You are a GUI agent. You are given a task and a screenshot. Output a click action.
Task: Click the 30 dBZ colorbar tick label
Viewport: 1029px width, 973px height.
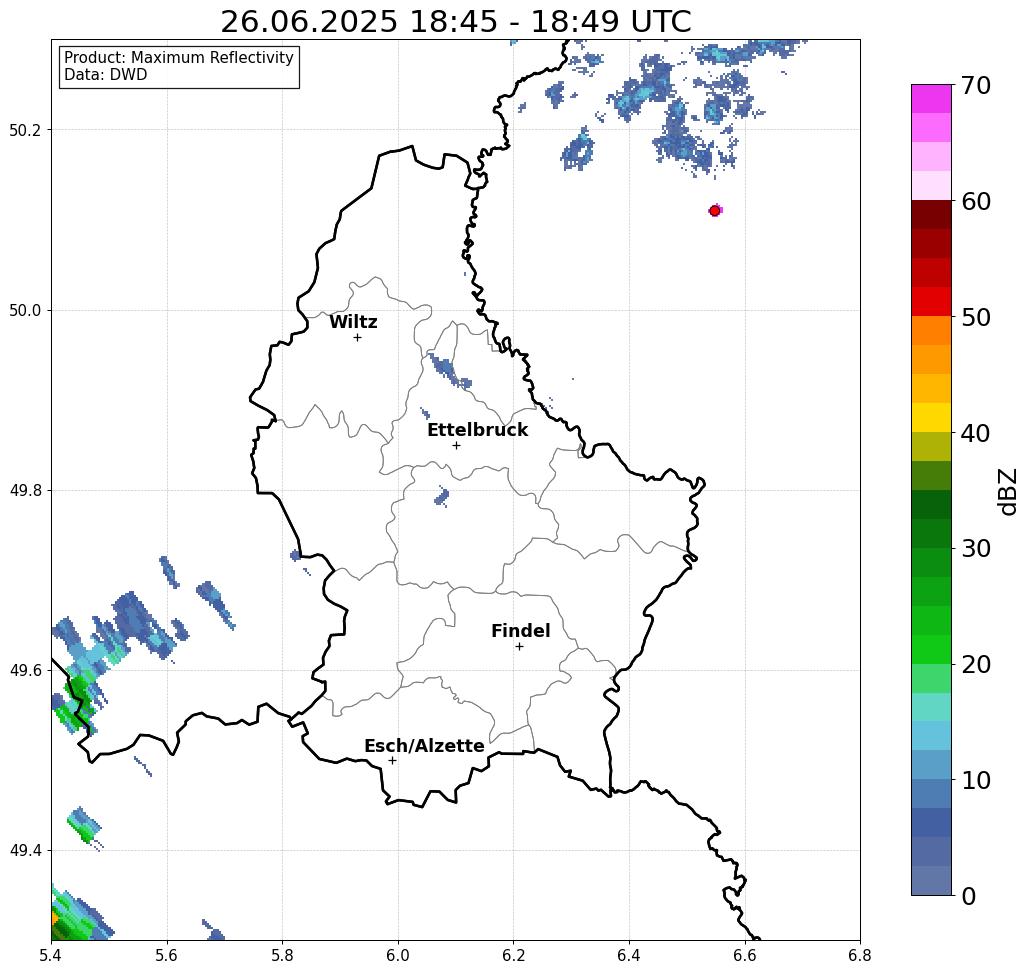975,549
